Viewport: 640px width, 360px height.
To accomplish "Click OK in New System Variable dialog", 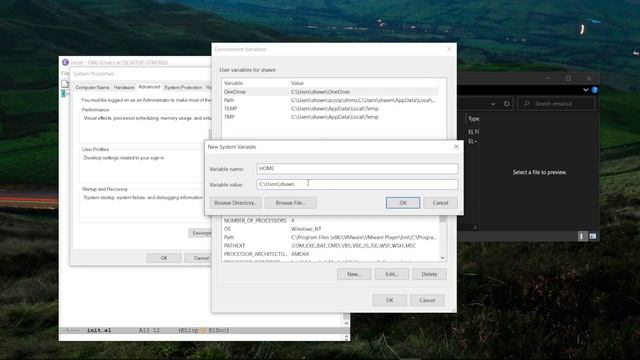I will pyautogui.click(x=402, y=203).
